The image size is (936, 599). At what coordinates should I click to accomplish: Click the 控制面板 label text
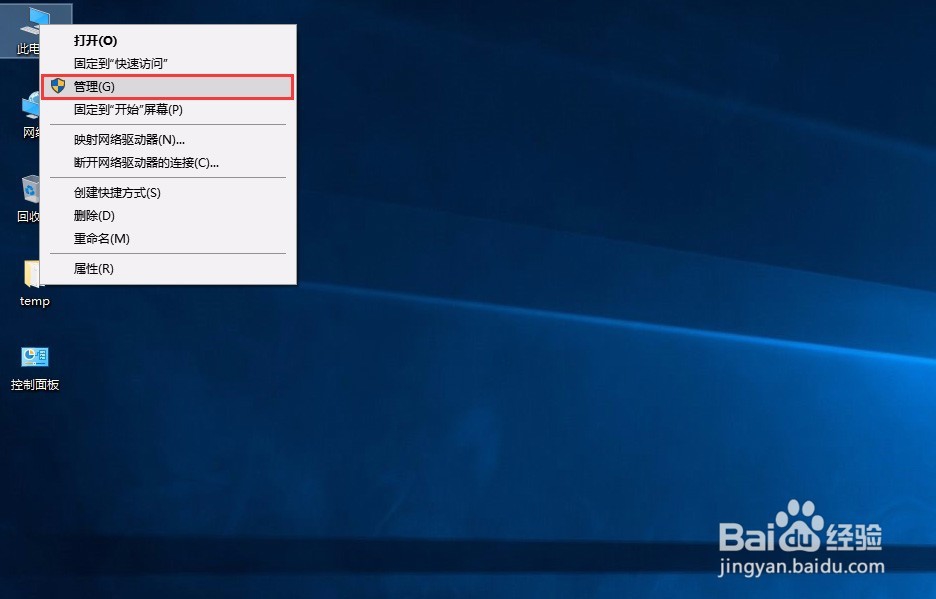(x=35, y=385)
